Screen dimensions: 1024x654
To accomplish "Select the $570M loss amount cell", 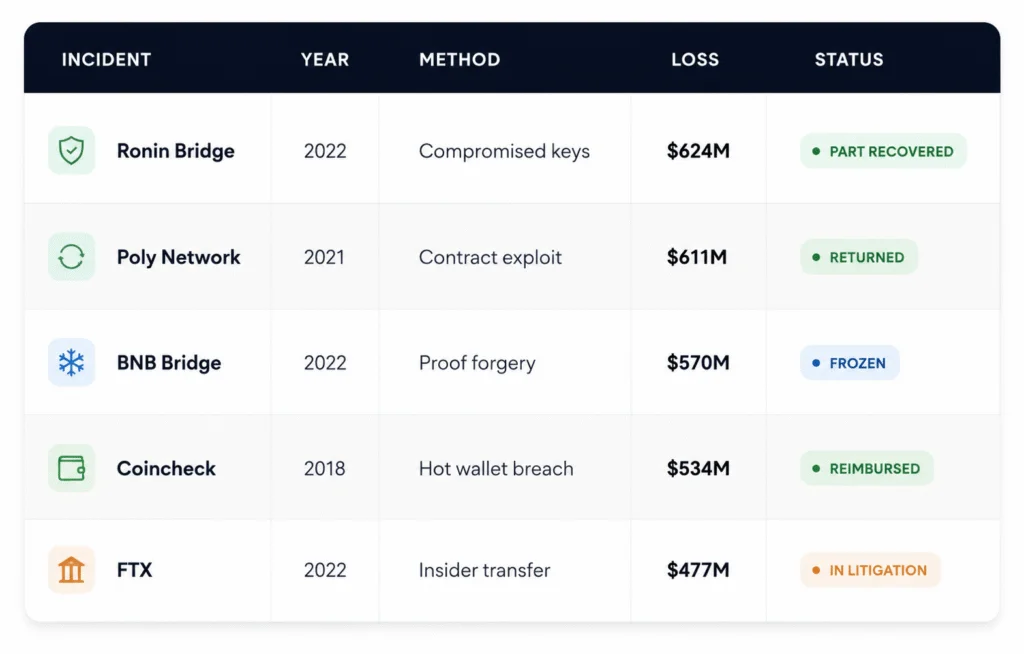I will pos(698,363).
